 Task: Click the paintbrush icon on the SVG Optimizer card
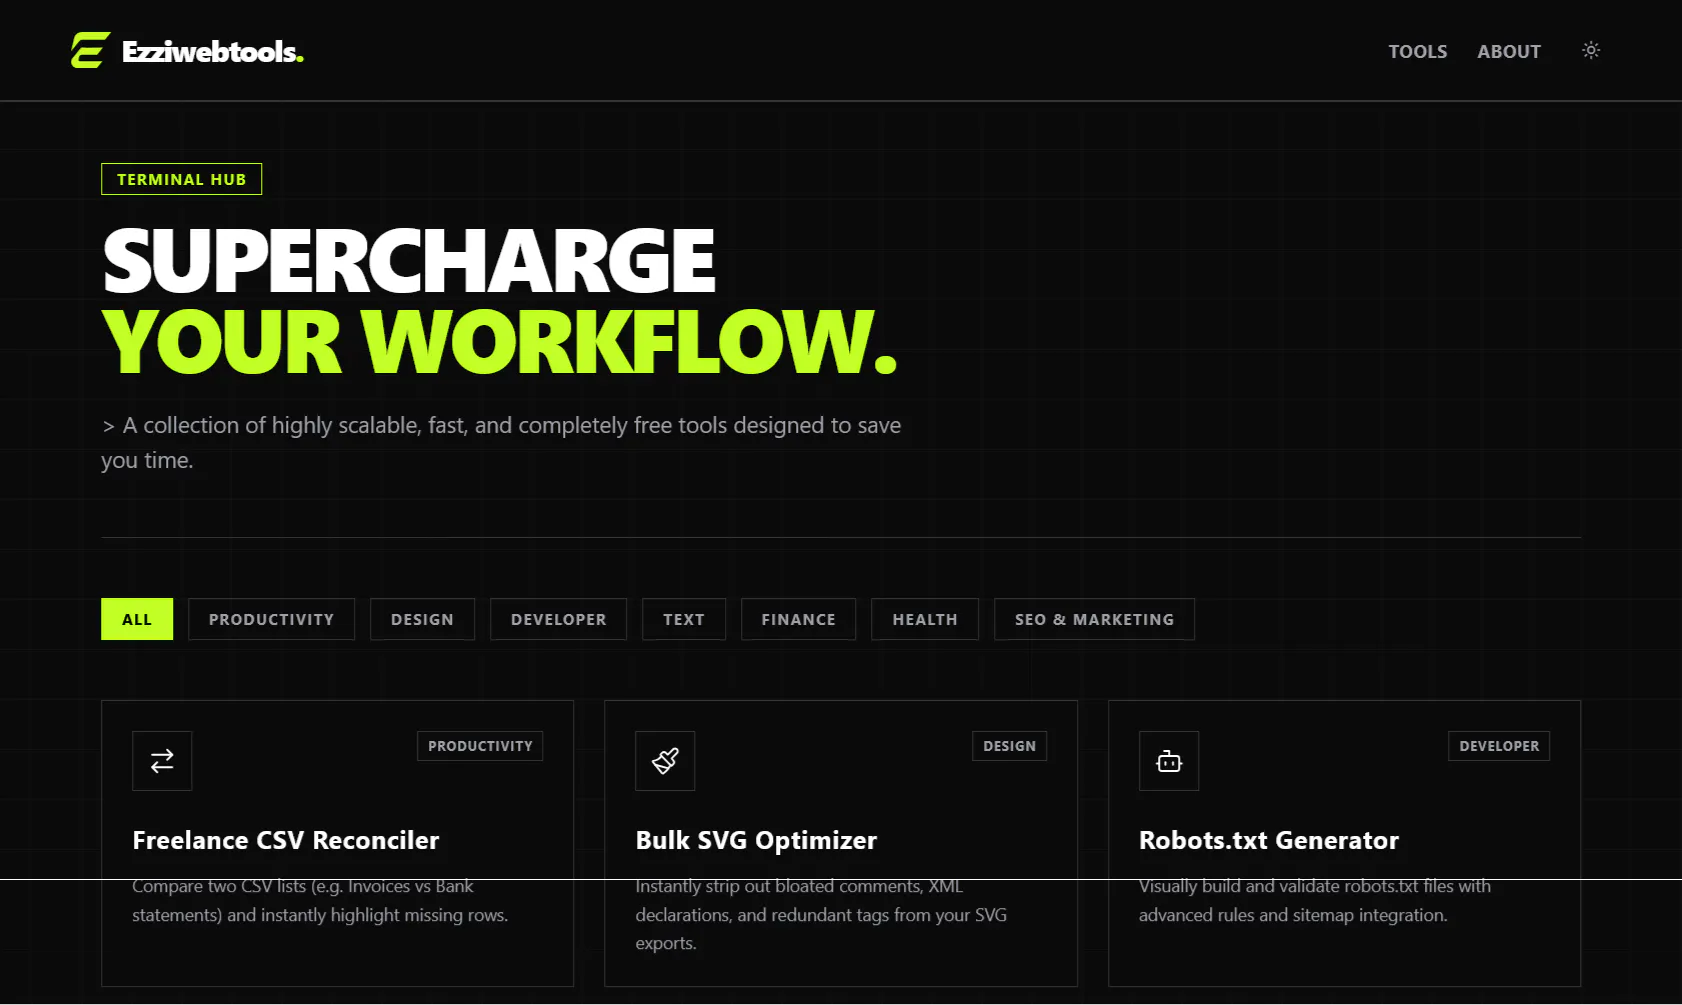[665, 761]
